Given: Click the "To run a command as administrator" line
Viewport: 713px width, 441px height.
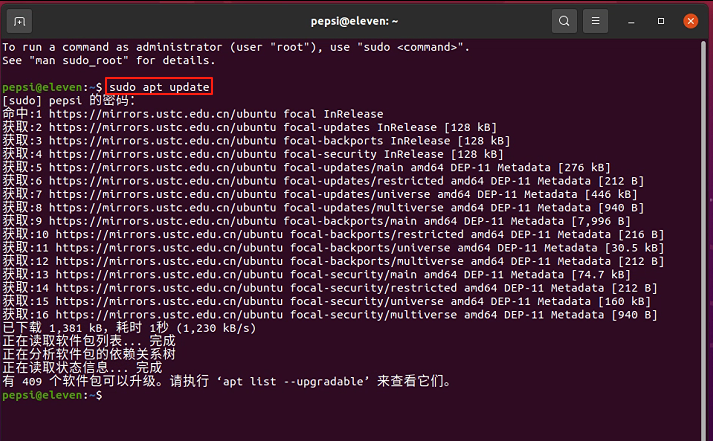Looking at the screenshot, I should tap(236, 47).
